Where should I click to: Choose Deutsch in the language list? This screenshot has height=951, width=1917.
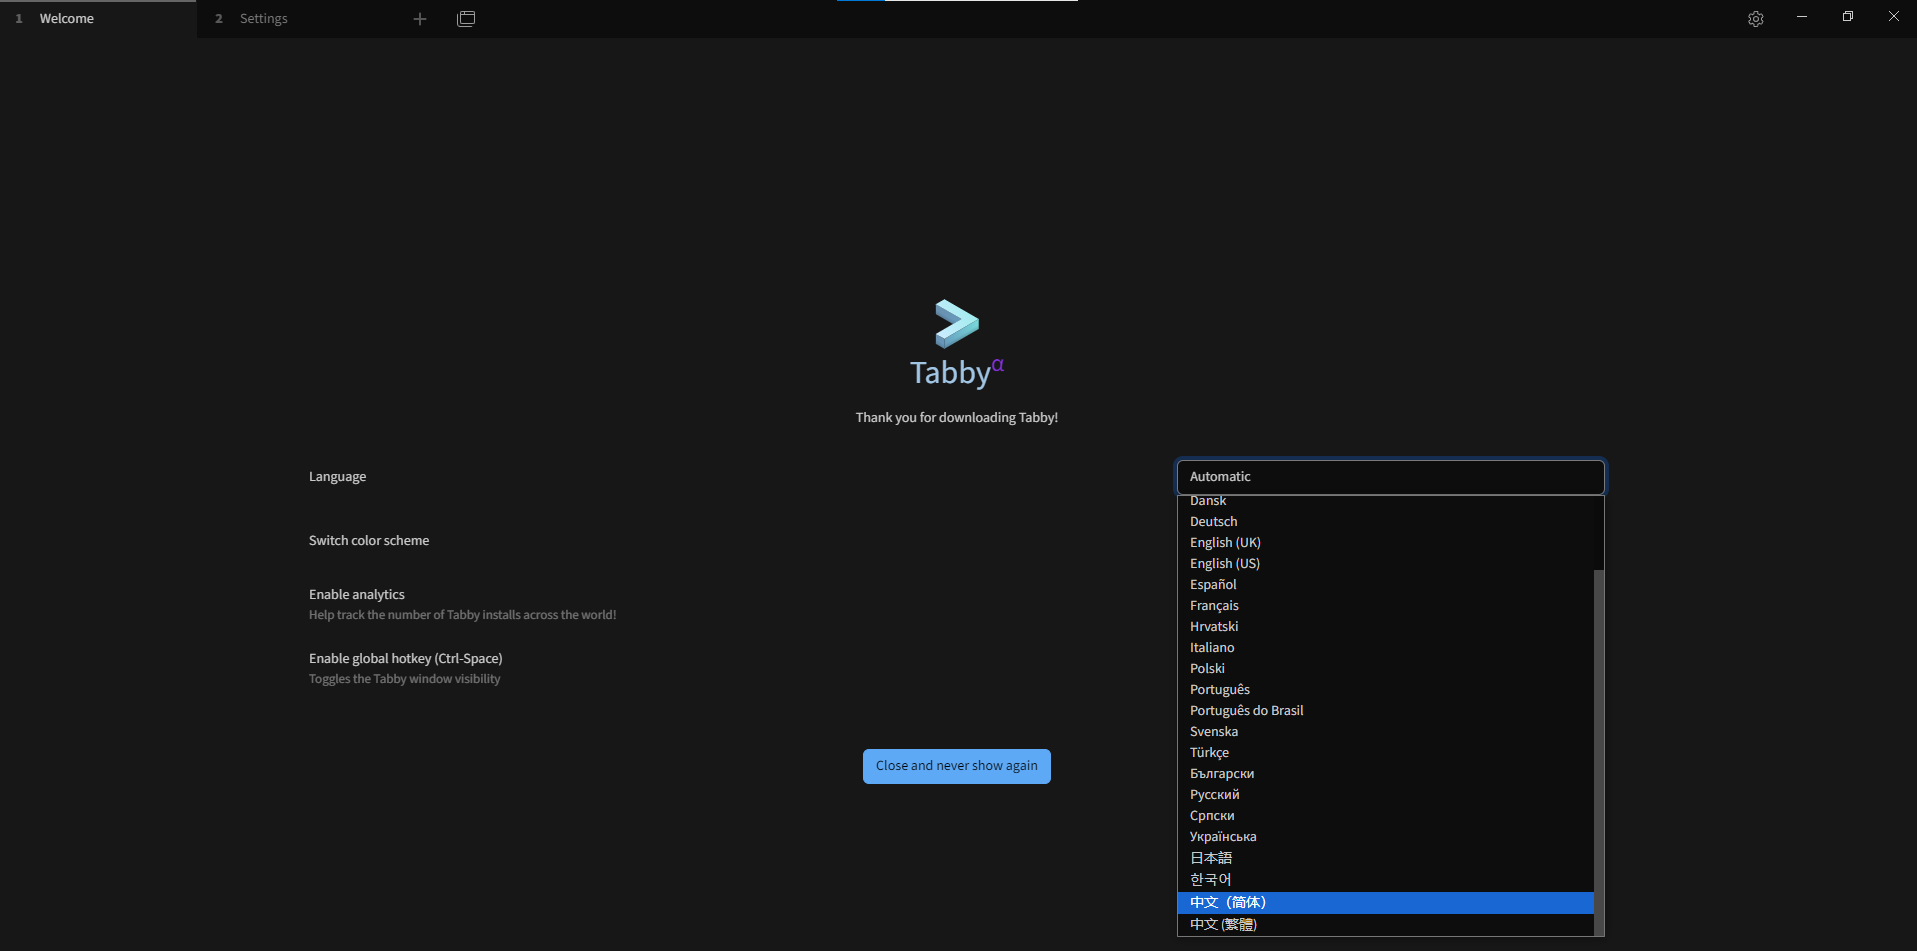(1214, 522)
